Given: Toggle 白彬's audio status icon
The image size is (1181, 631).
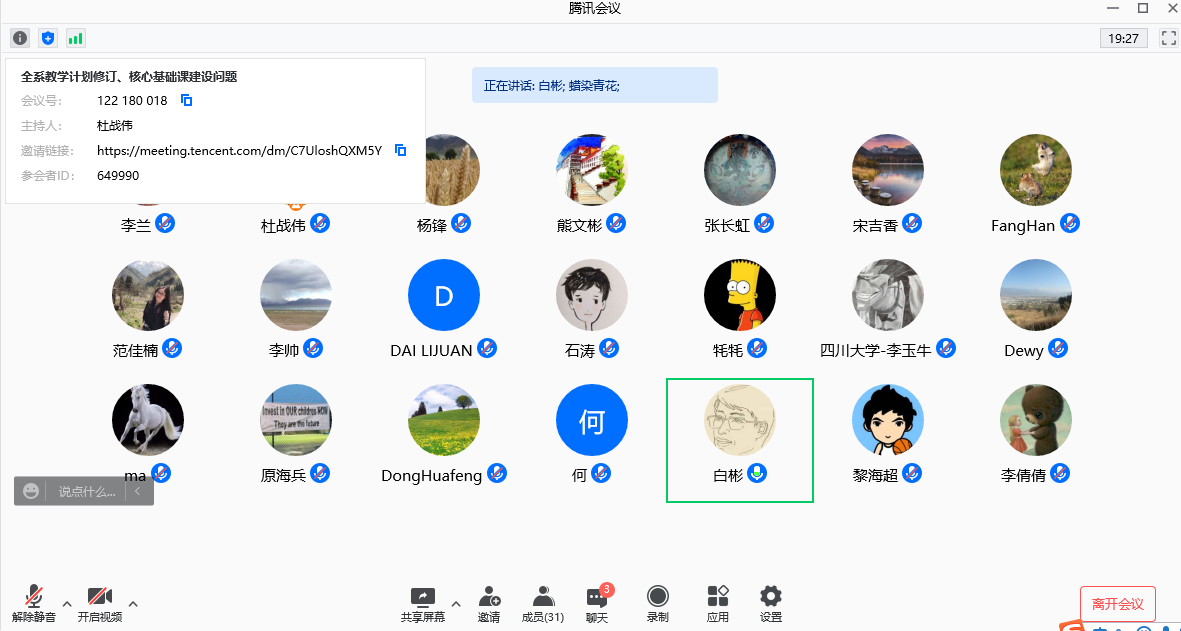Looking at the screenshot, I should [757, 474].
